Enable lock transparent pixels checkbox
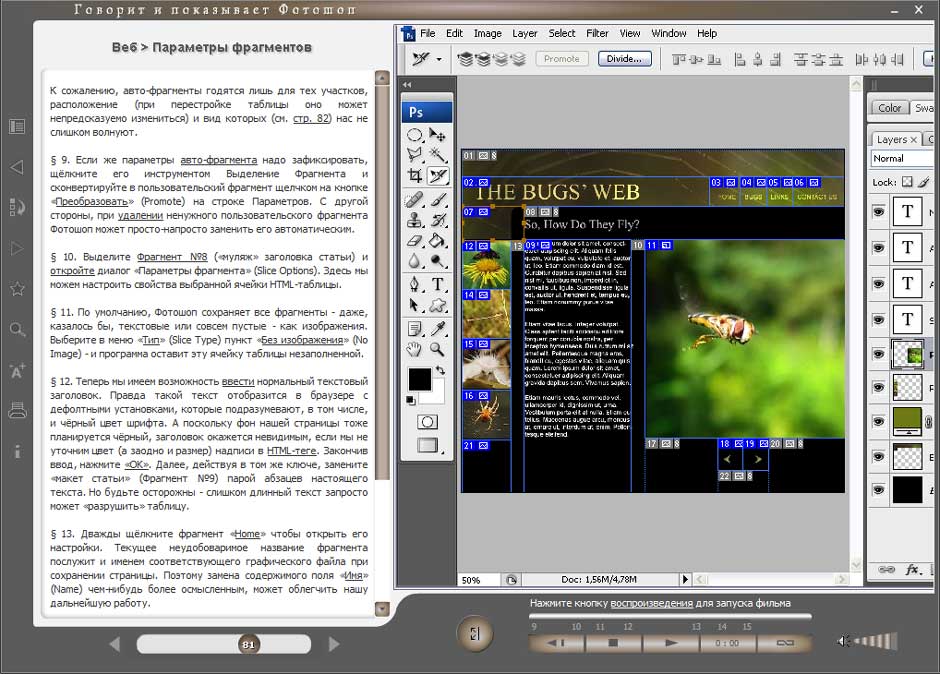The width and height of the screenshot is (940, 674). 908,182
